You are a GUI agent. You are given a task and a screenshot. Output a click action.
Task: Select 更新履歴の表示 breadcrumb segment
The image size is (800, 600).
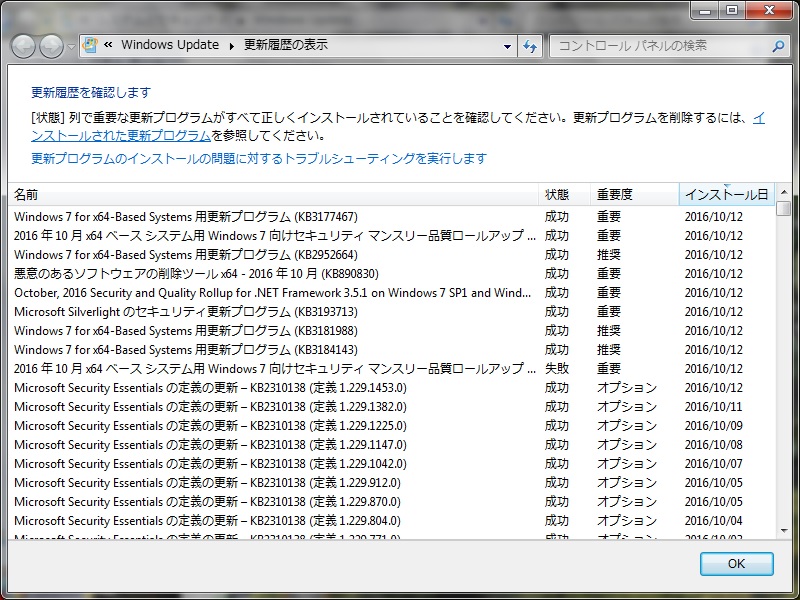click(x=286, y=45)
